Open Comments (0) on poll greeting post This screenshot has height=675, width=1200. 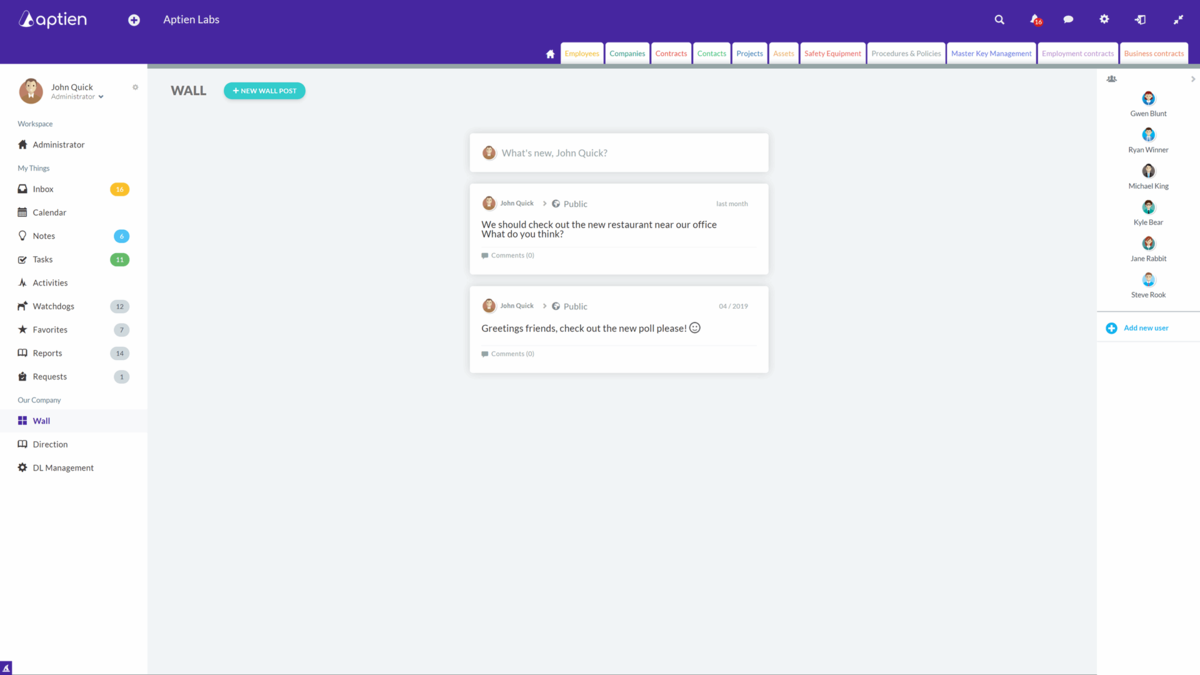pyautogui.click(x=508, y=354)
